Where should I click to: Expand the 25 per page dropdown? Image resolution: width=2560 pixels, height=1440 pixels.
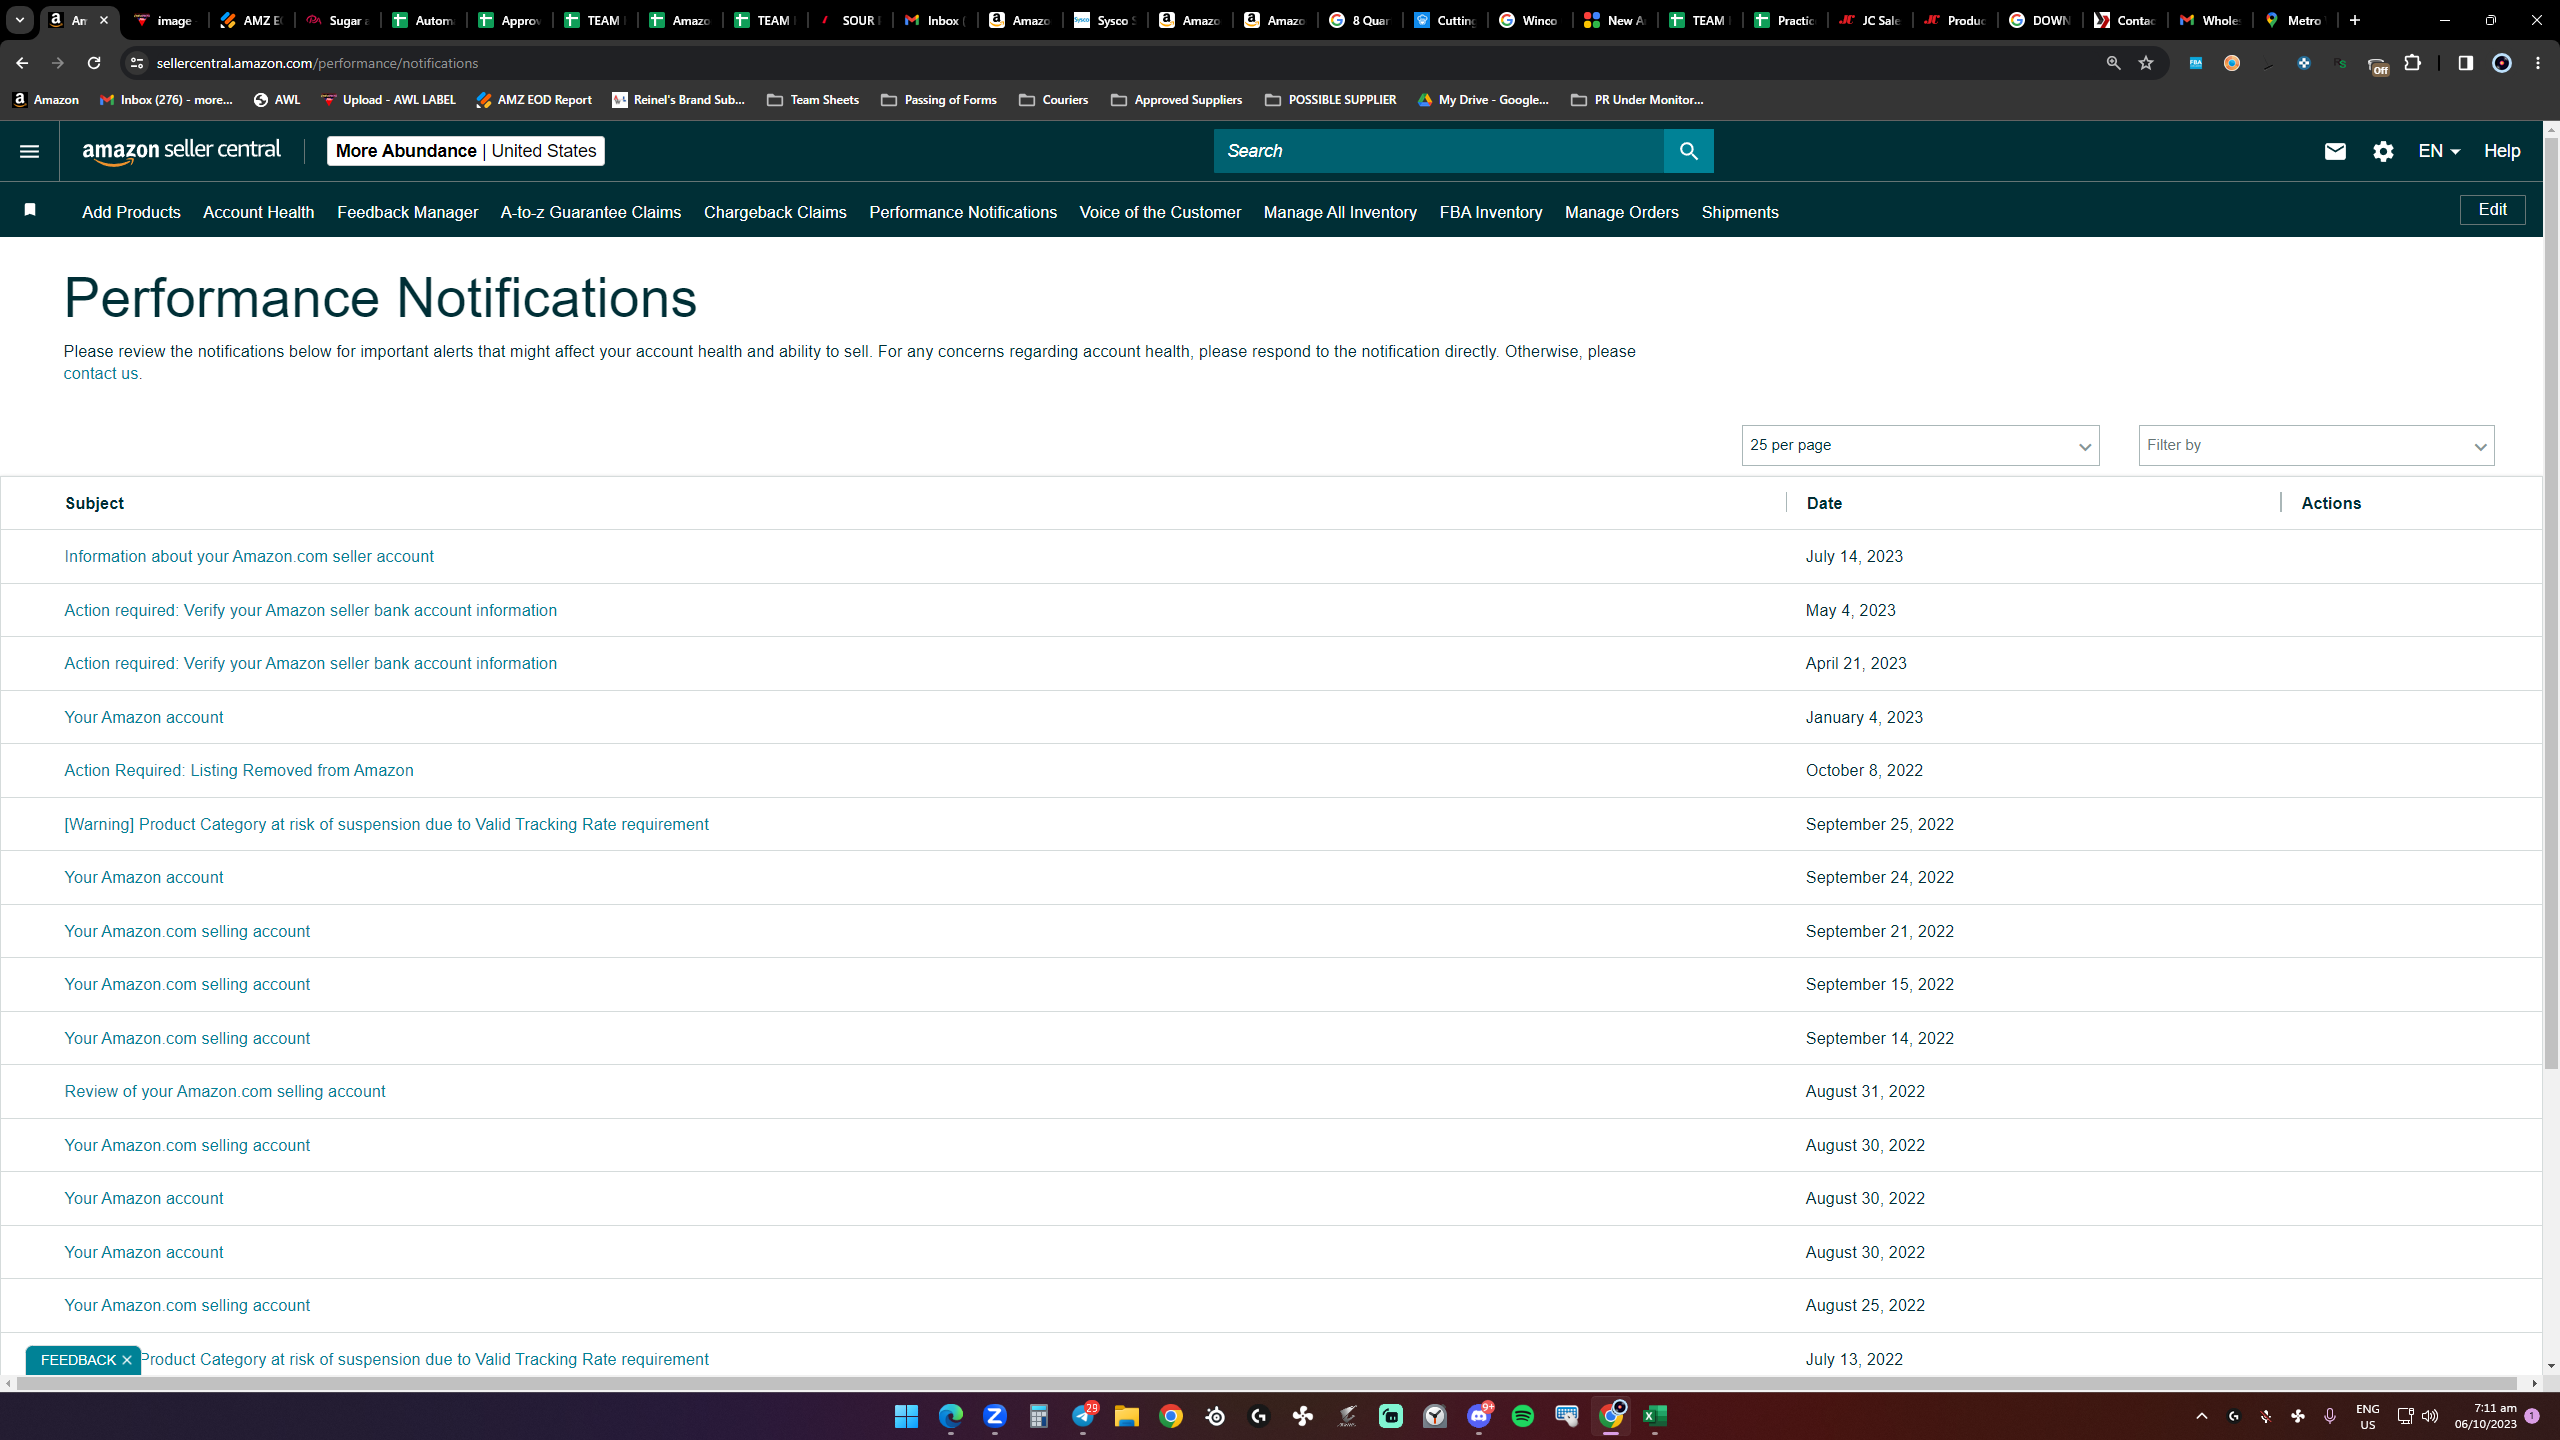pos(1920,445)
